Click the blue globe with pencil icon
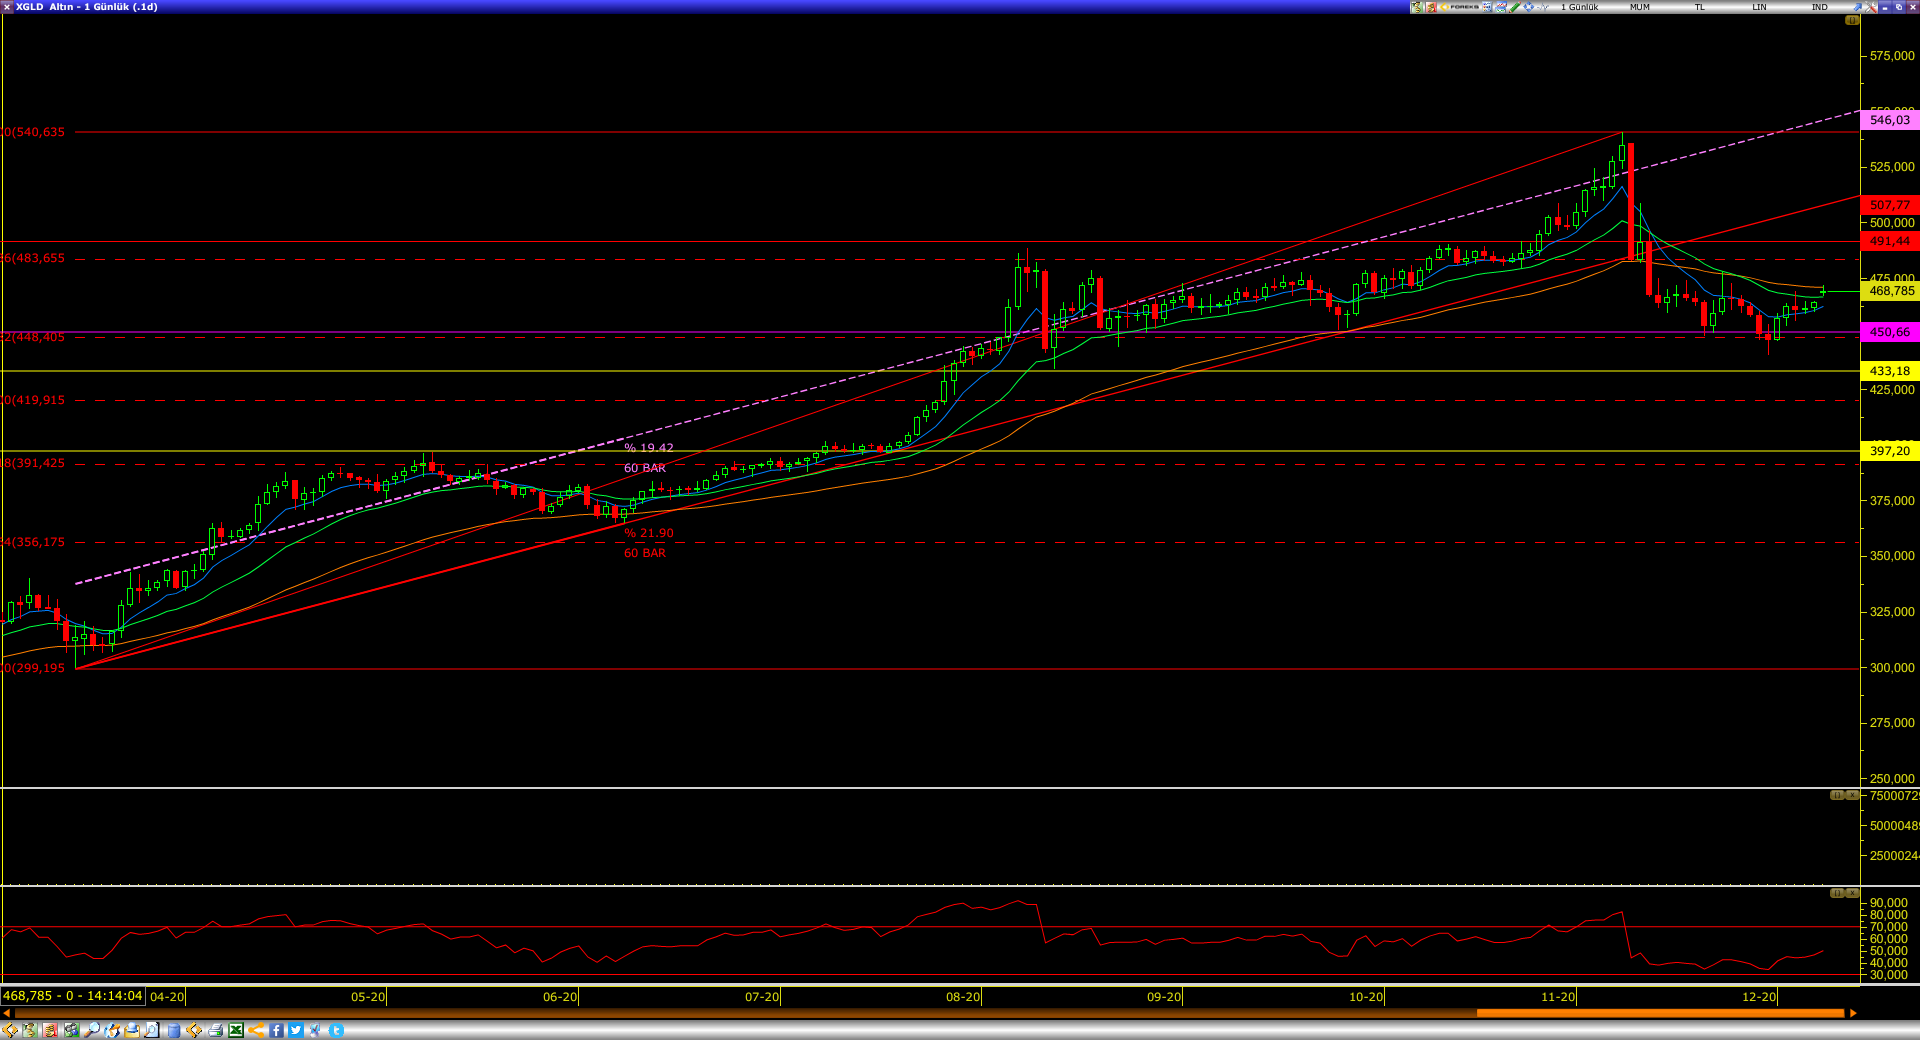Screen dimensions: 1920x1040 tap(112, 1030)
